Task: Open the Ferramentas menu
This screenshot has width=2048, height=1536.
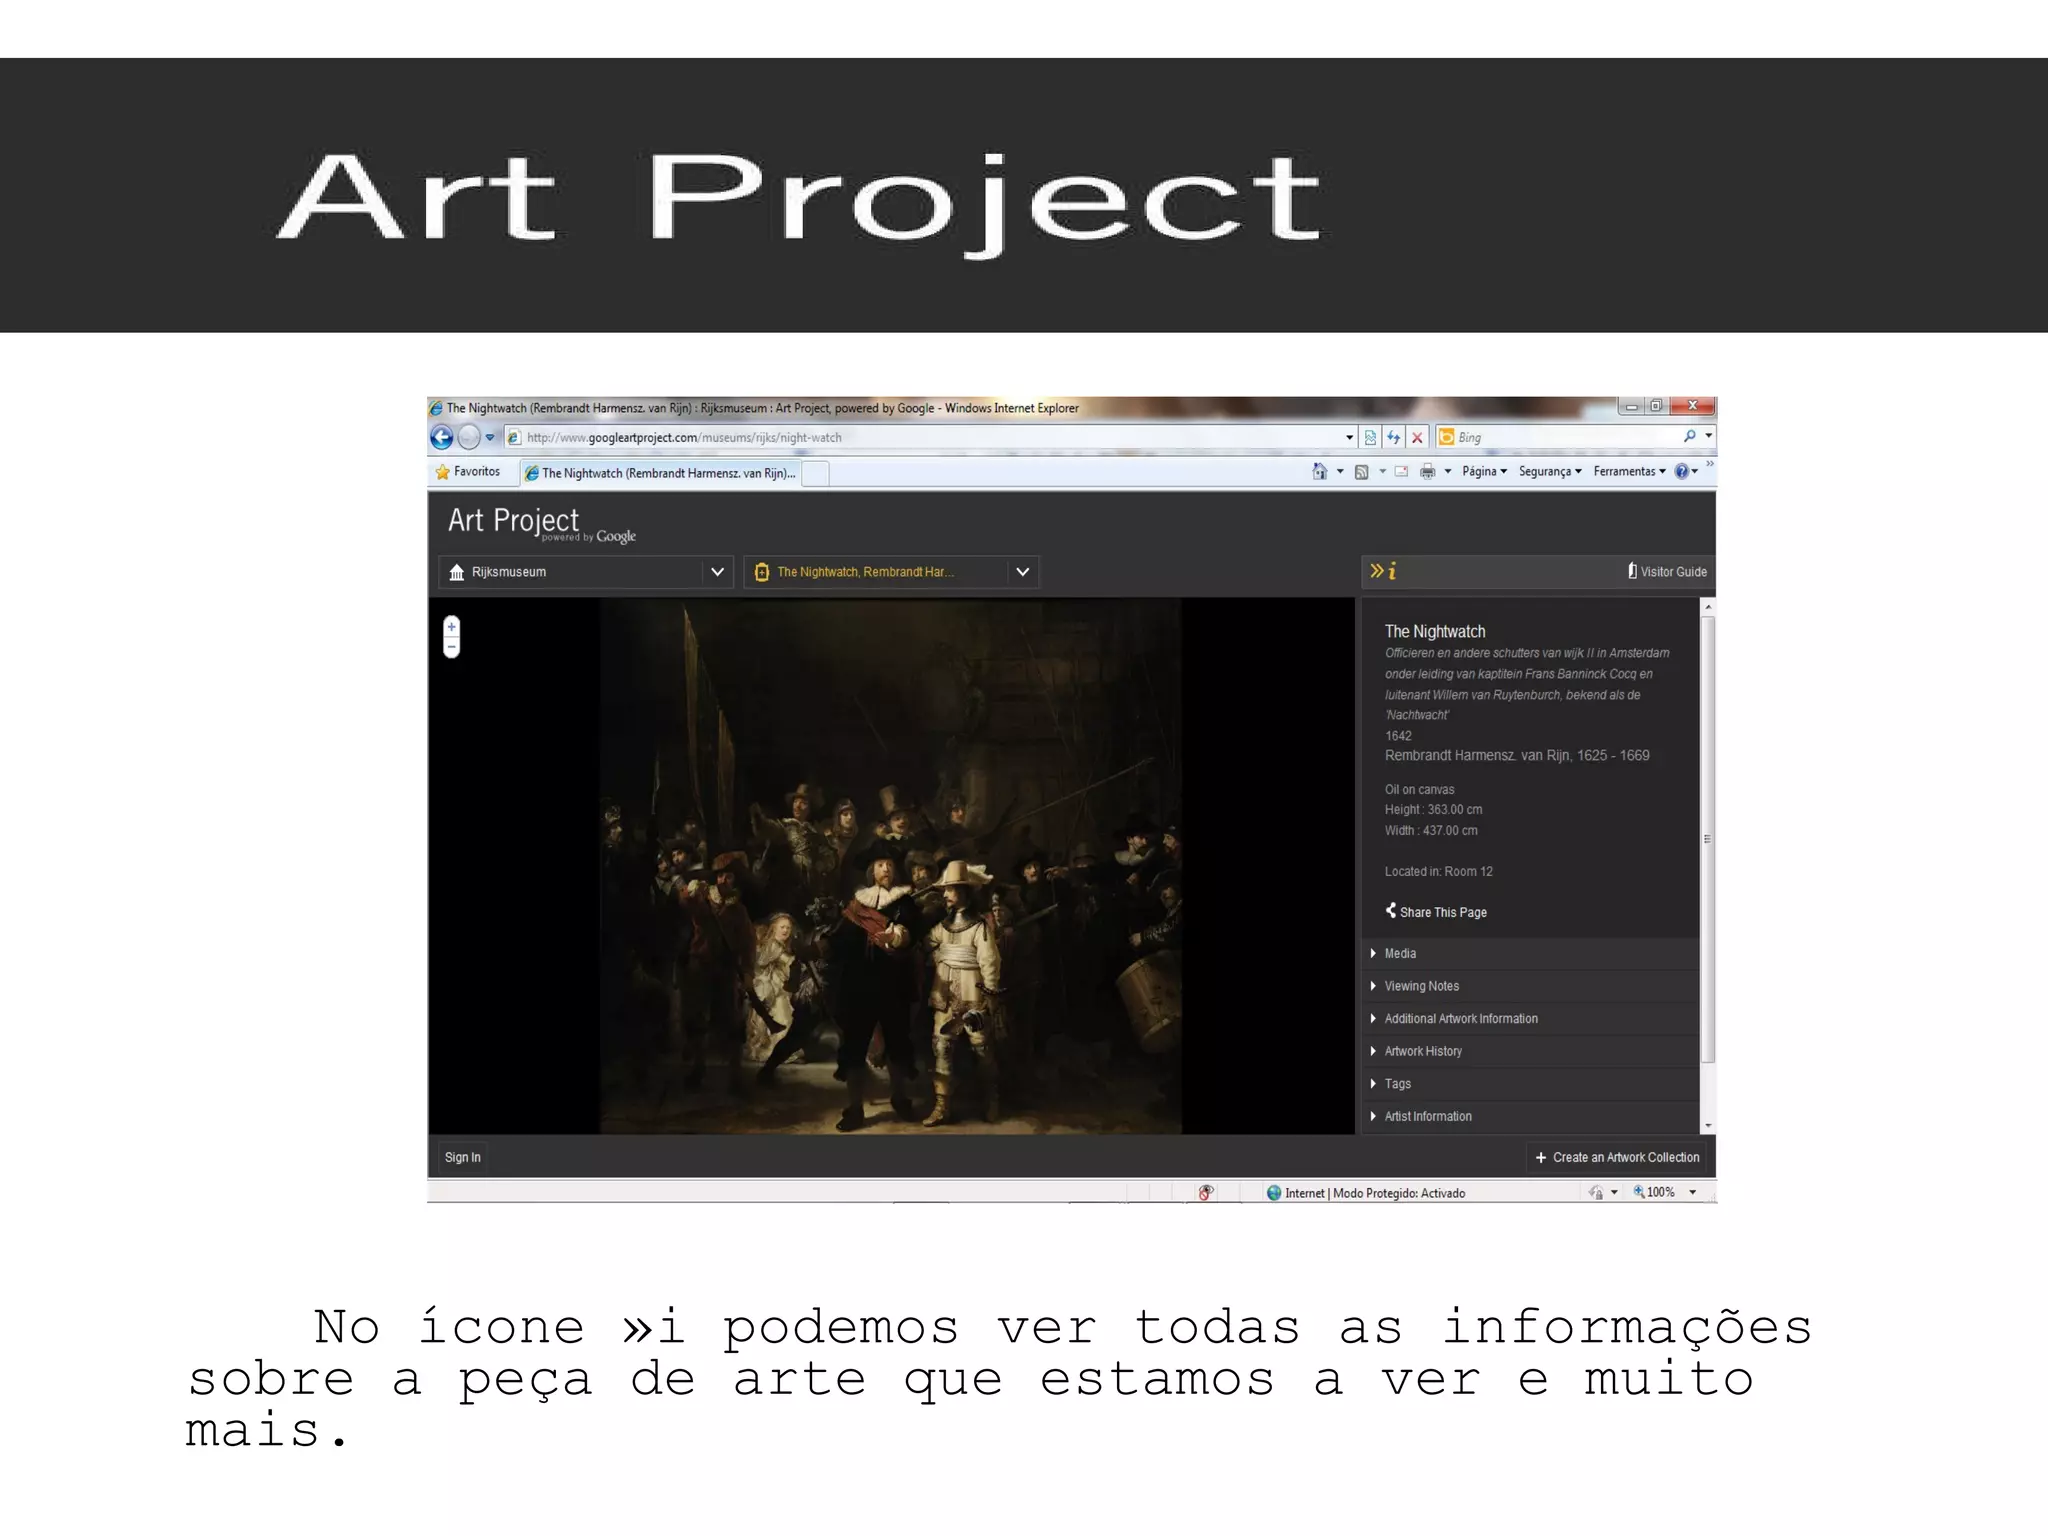Action: coord(1629,471)
